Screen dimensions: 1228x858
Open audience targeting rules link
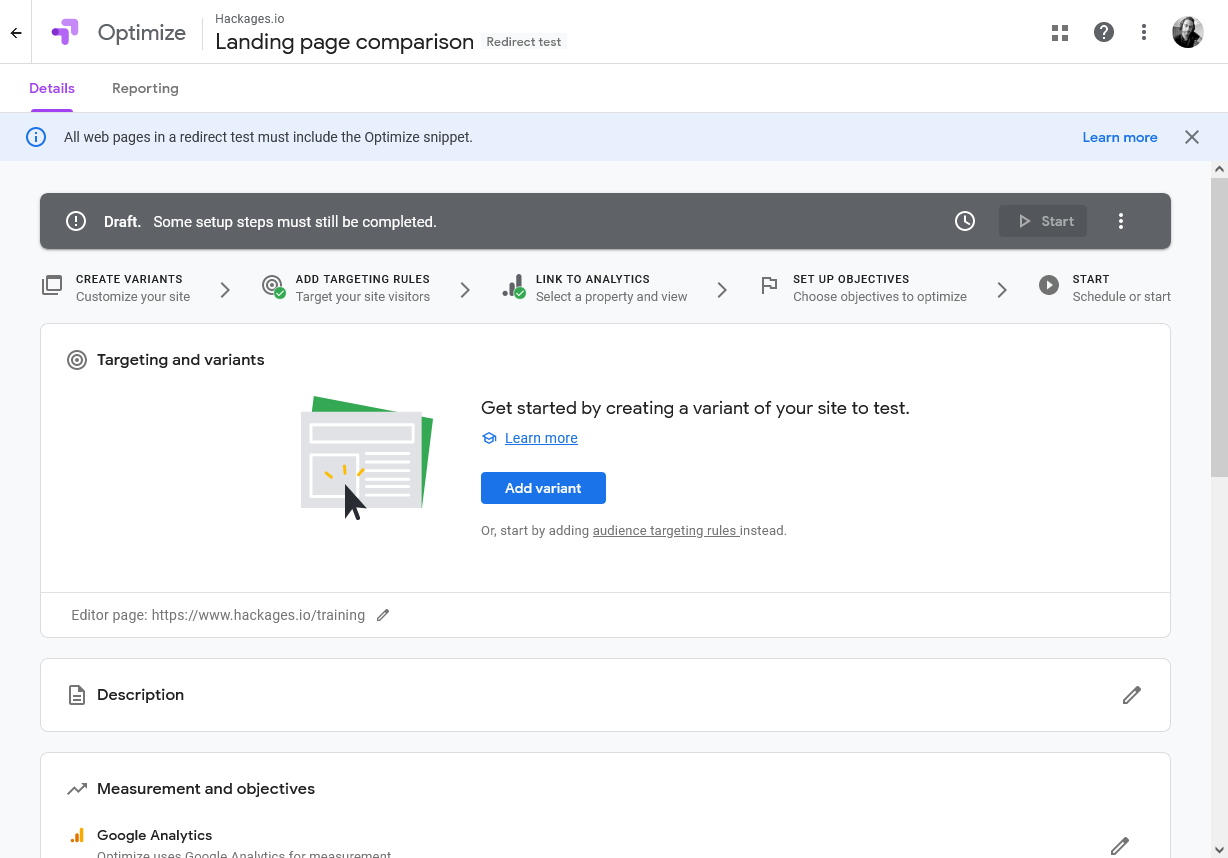click(x=665, y=531)
